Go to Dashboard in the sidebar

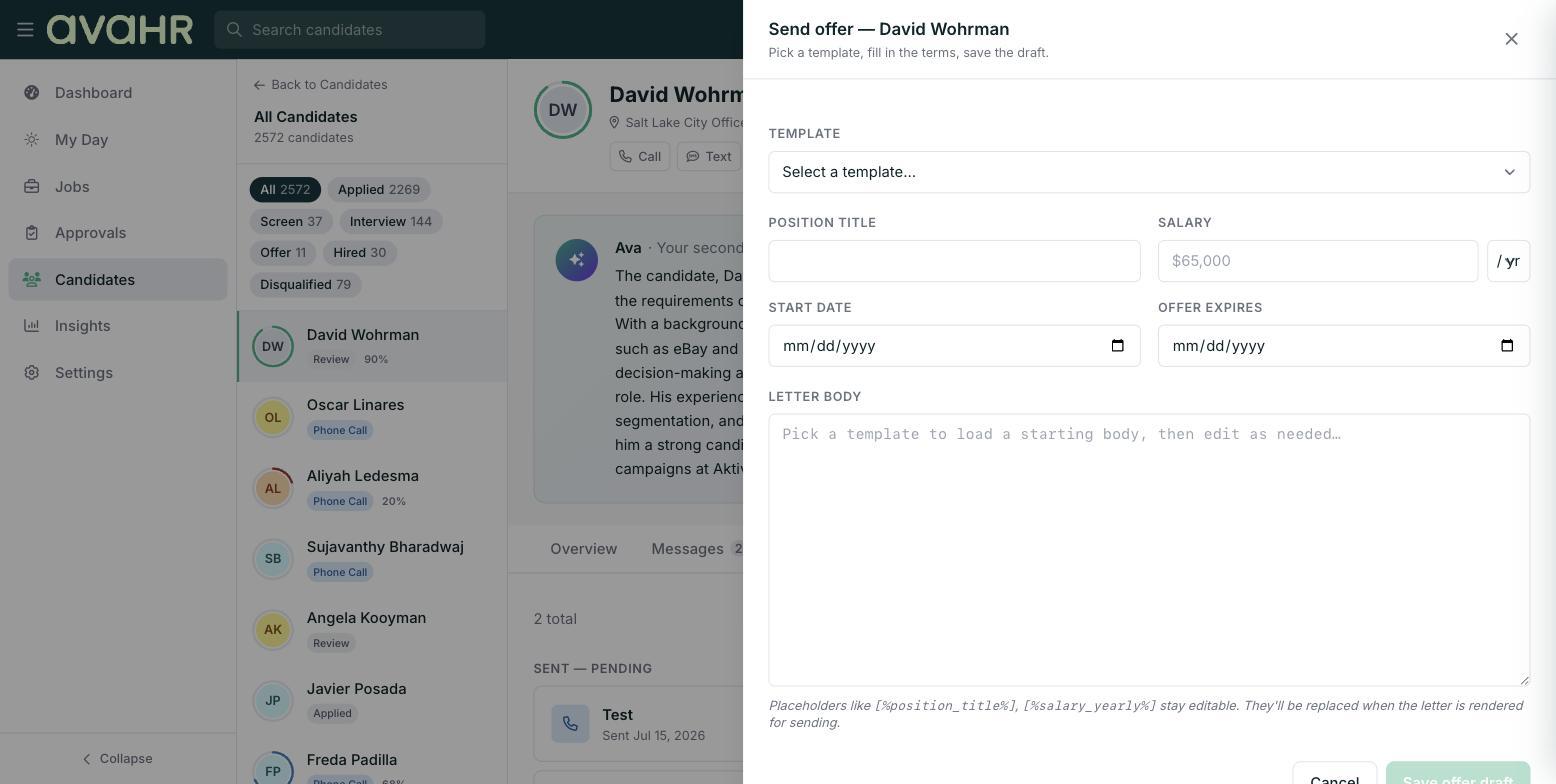[118, 93]
